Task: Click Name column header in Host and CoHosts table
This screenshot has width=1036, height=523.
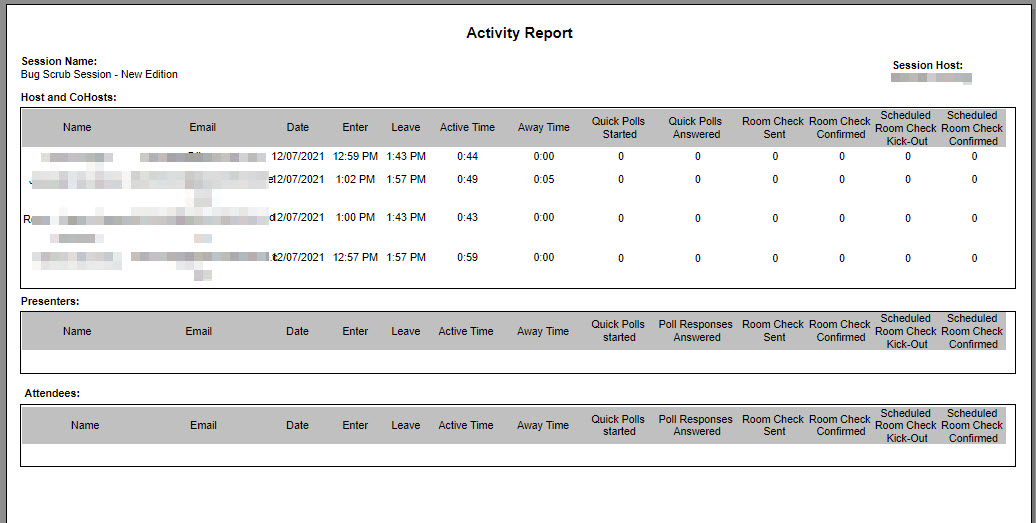Action: tap(77, 128)
